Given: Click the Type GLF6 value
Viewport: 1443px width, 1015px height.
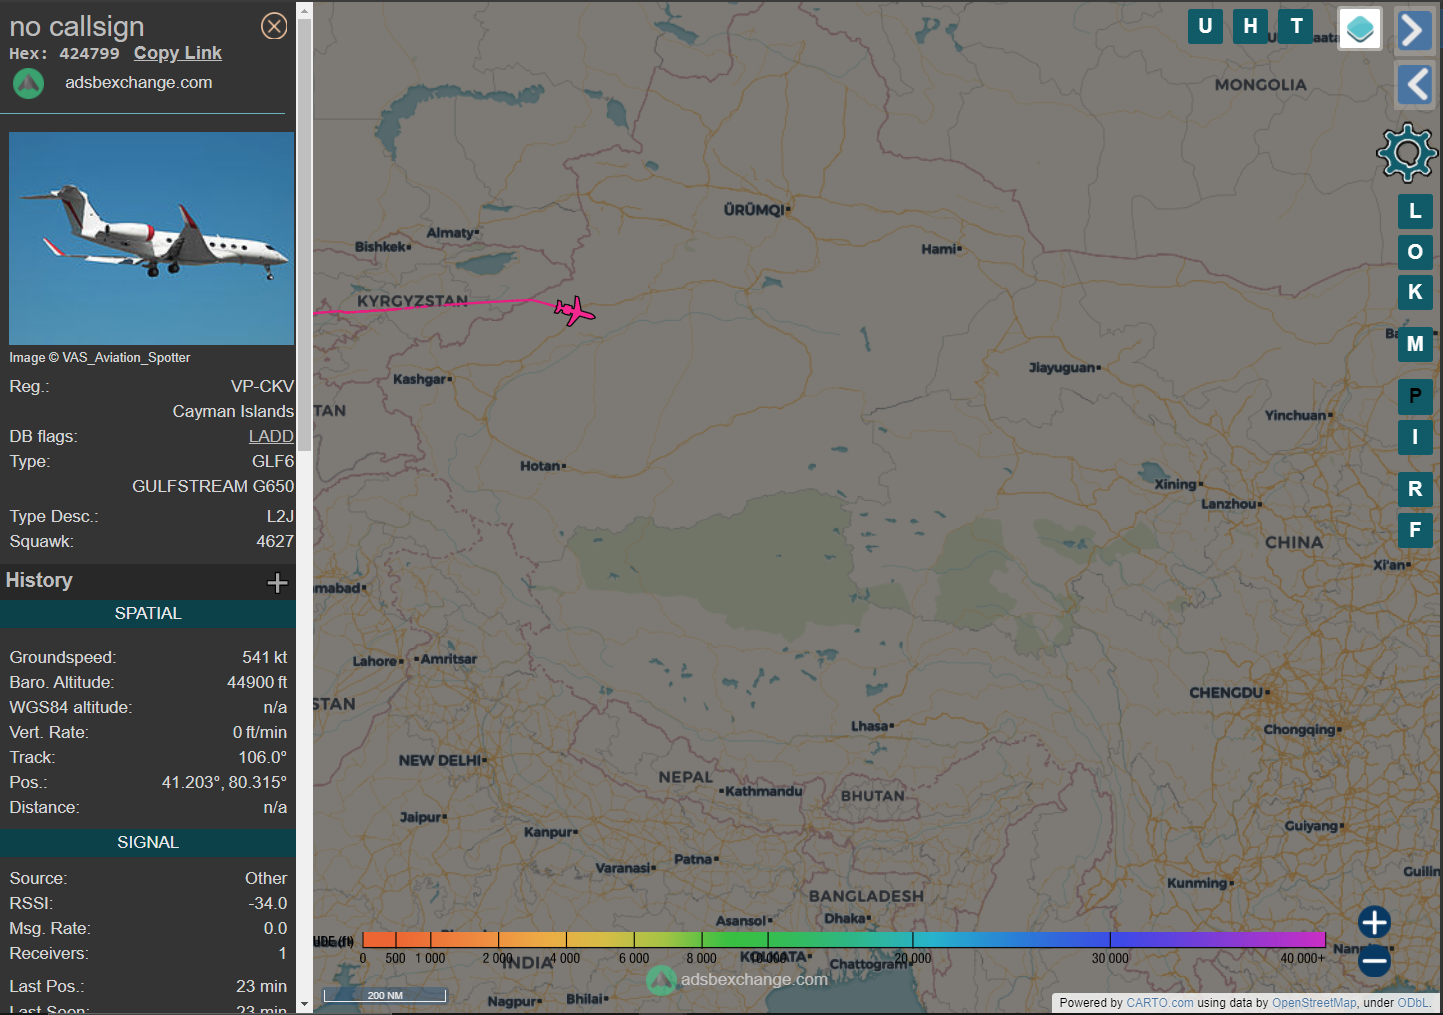Looking at the screenshot, I should coord(273,461).
